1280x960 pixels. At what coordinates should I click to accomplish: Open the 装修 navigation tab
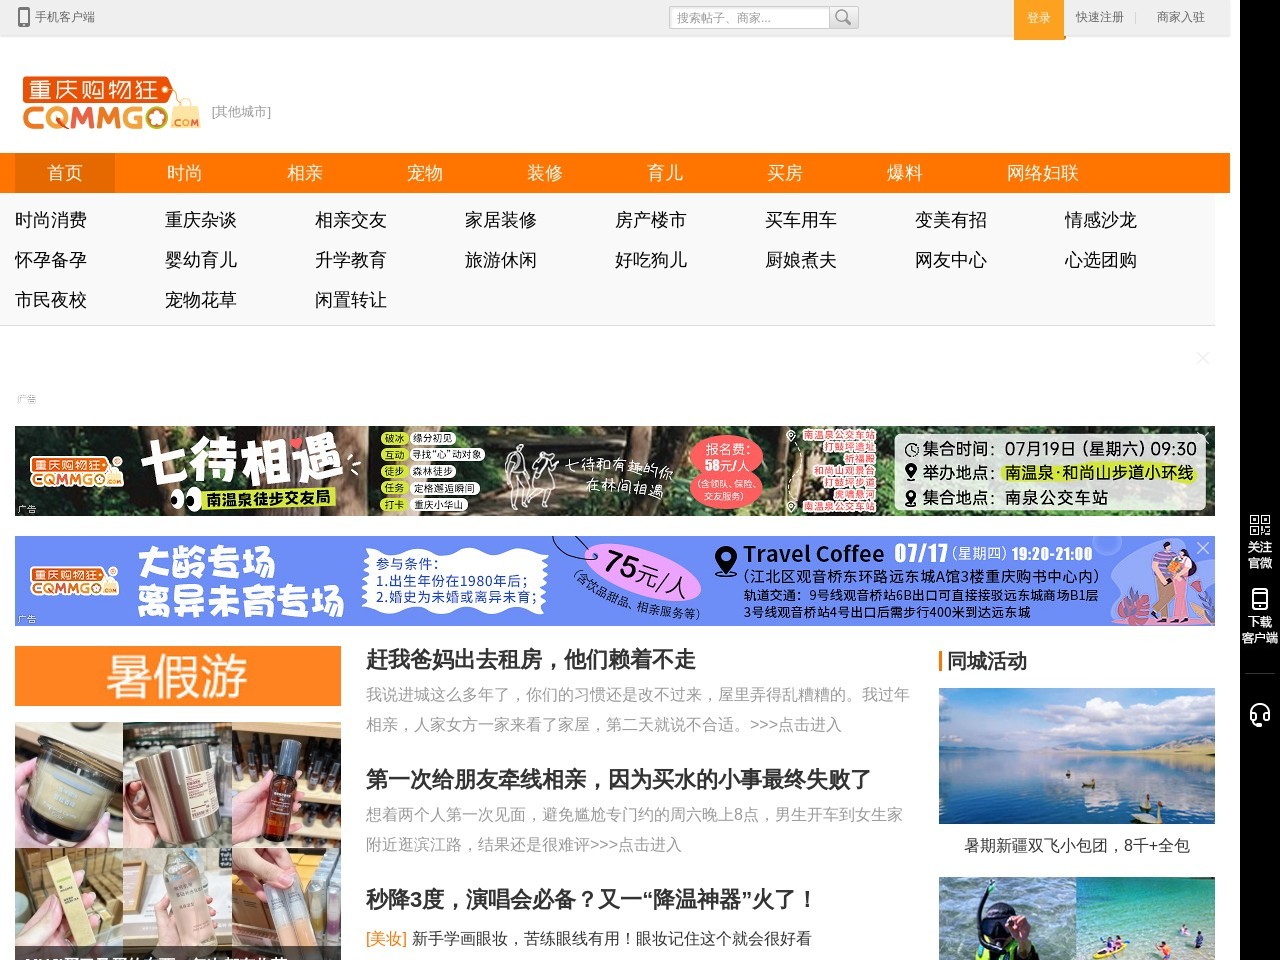coord(545,173)
